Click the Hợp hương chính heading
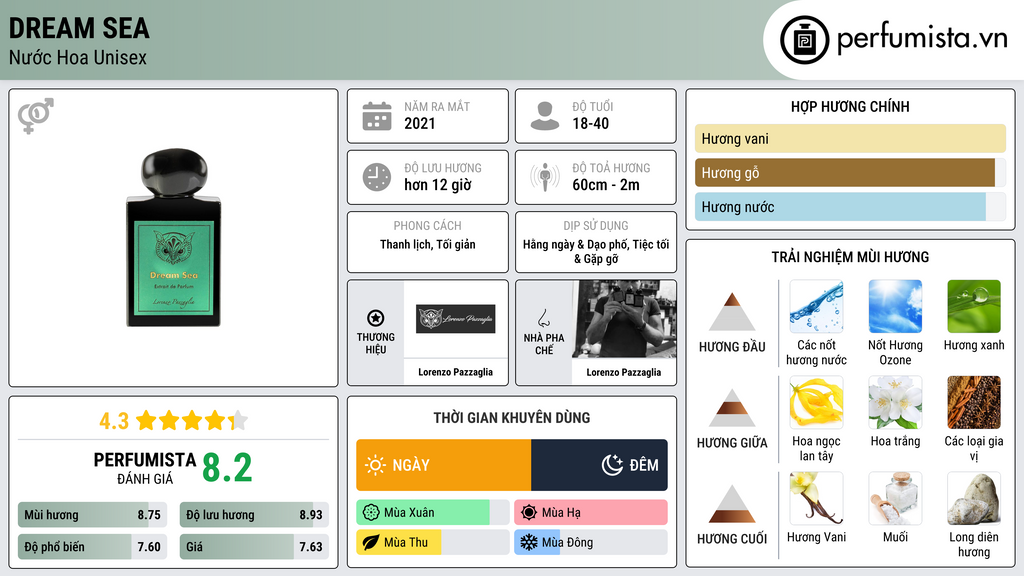1024x576 pixels. [850, 106]
